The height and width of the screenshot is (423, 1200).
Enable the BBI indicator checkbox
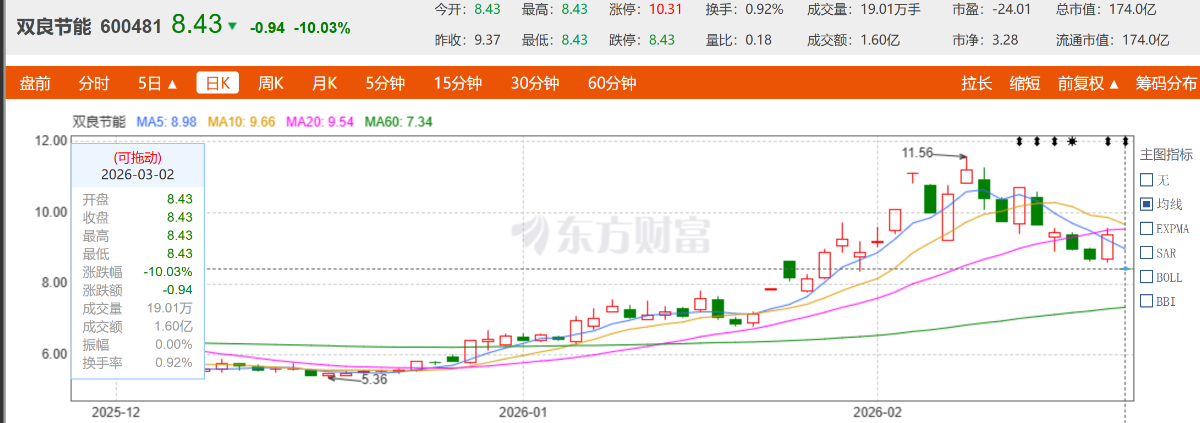1146,301
